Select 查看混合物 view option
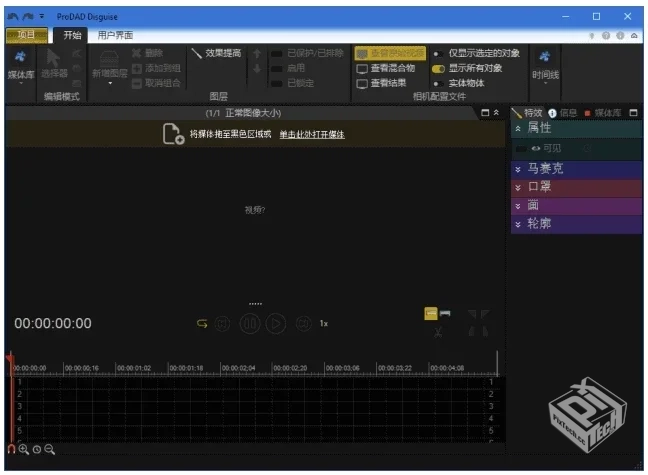Viewport: 648px width, 475px height. pyautogui.click(x=386, y=69)
